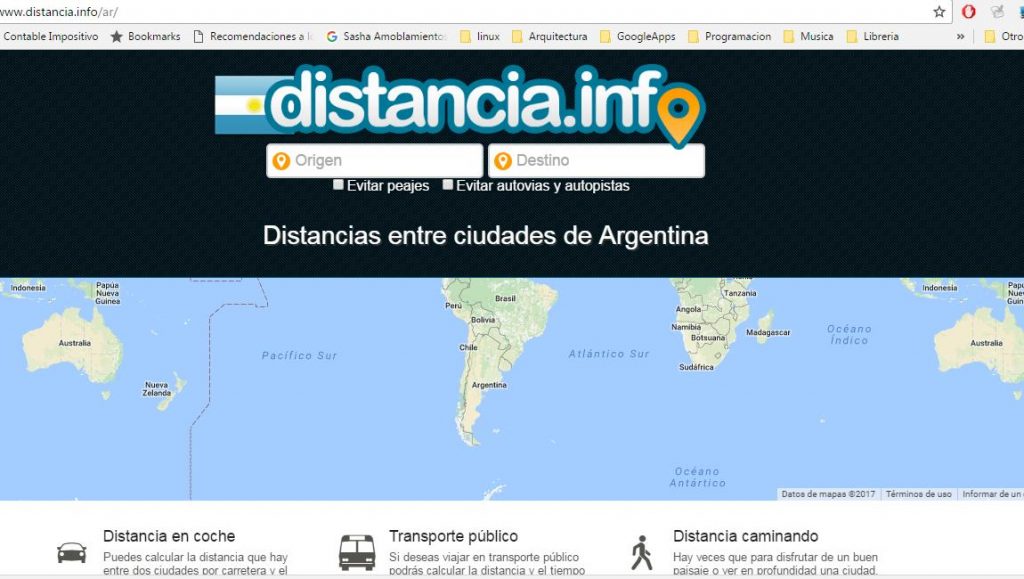Click Argentina label on the map
This screenshot has height=579, width=1024.
tap(489, 385)
